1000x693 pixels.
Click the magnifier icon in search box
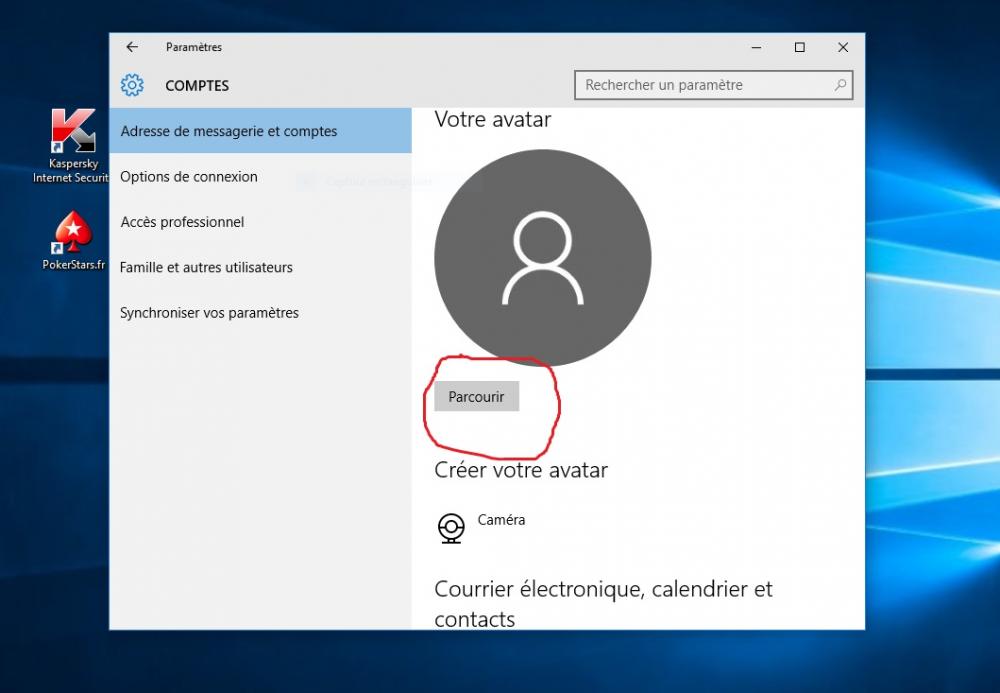841,85
